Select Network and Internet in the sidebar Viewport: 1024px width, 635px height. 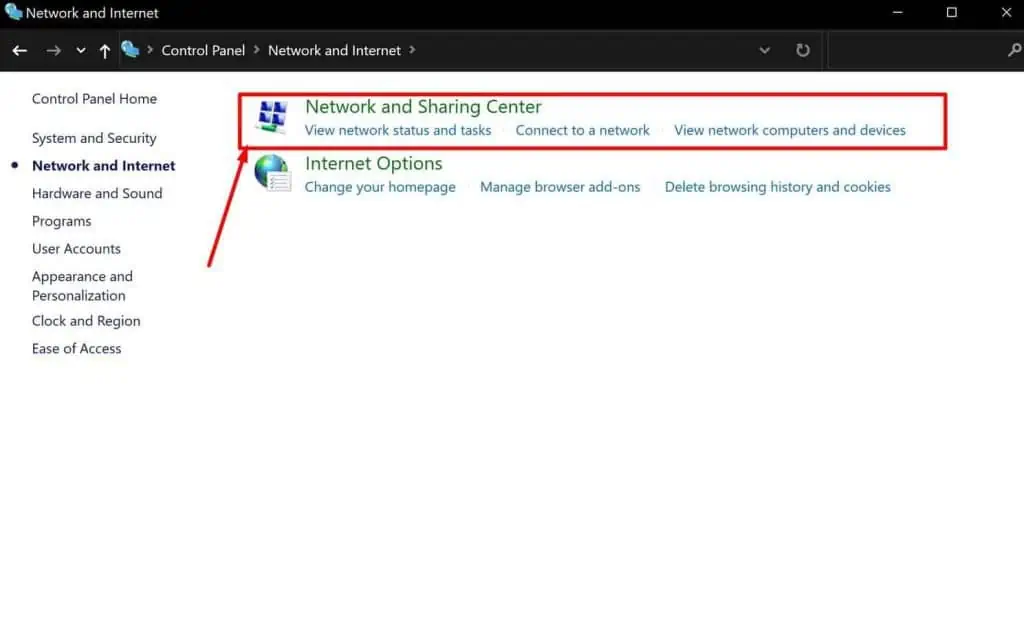point(102,165)
